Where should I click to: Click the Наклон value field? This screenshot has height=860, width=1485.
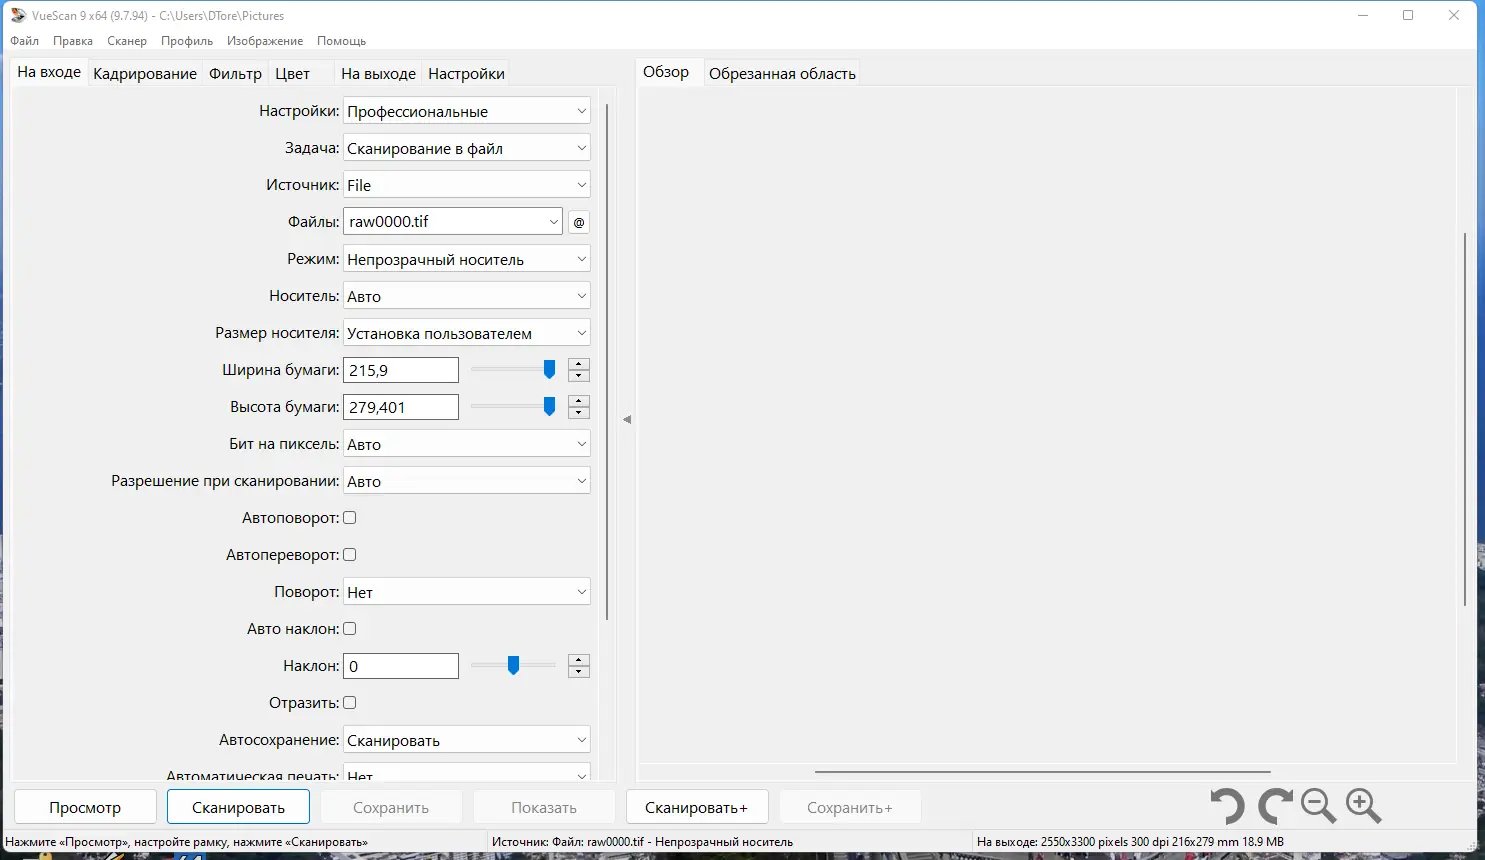(x=401, y=666)
